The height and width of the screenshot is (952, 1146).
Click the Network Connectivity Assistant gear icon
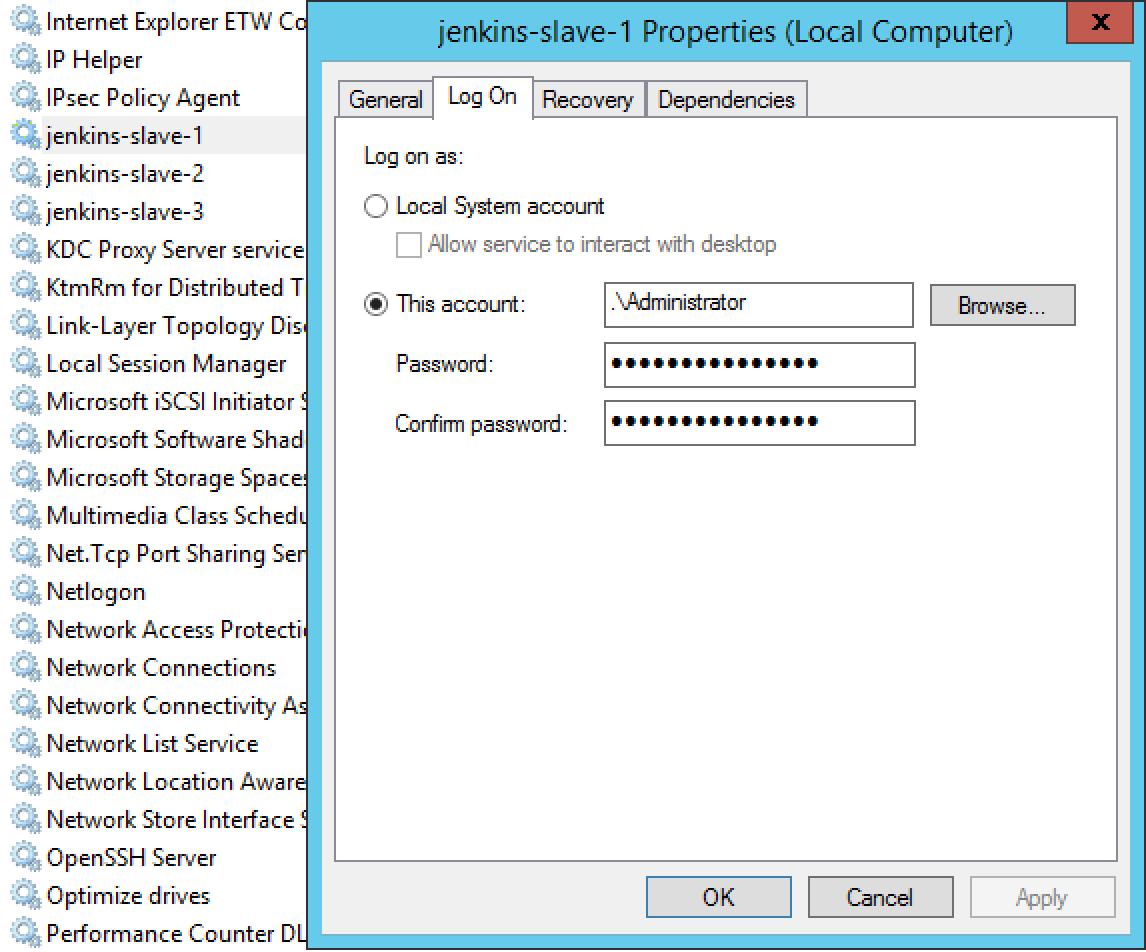point(26,705)
